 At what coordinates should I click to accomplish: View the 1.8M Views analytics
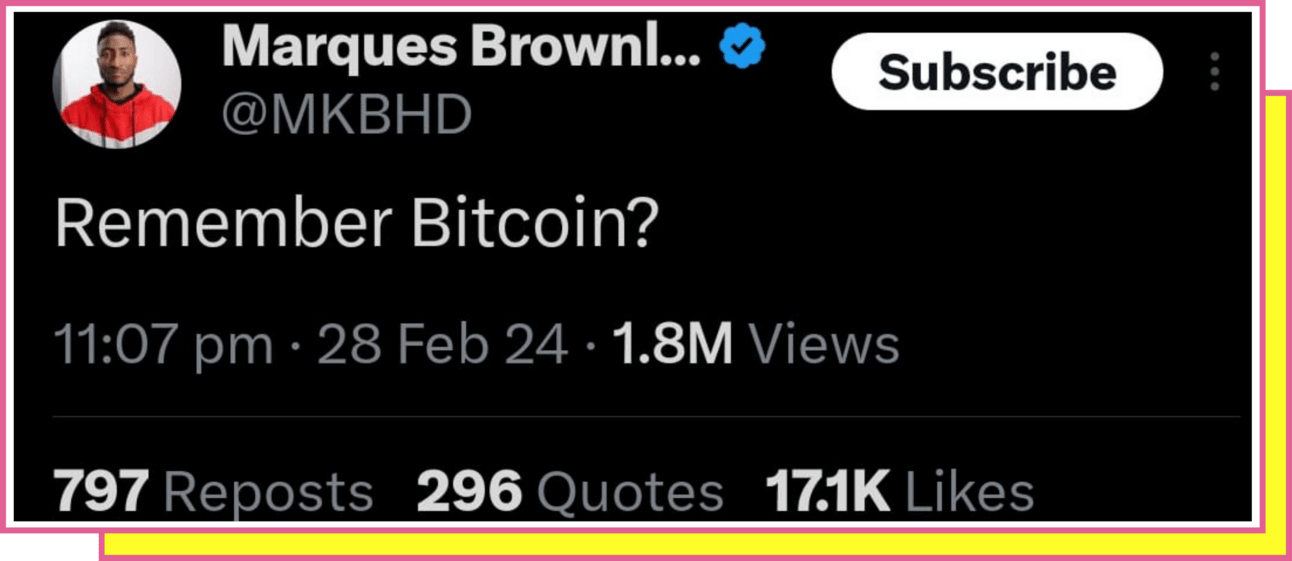(x=756, y=345)
